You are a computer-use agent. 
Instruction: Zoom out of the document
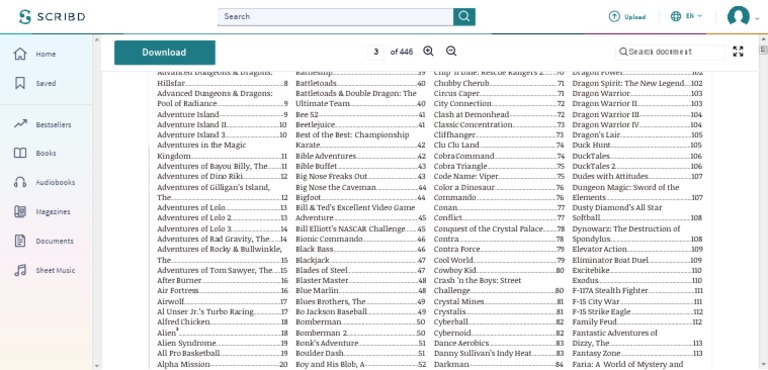click(x=451, y=51)
